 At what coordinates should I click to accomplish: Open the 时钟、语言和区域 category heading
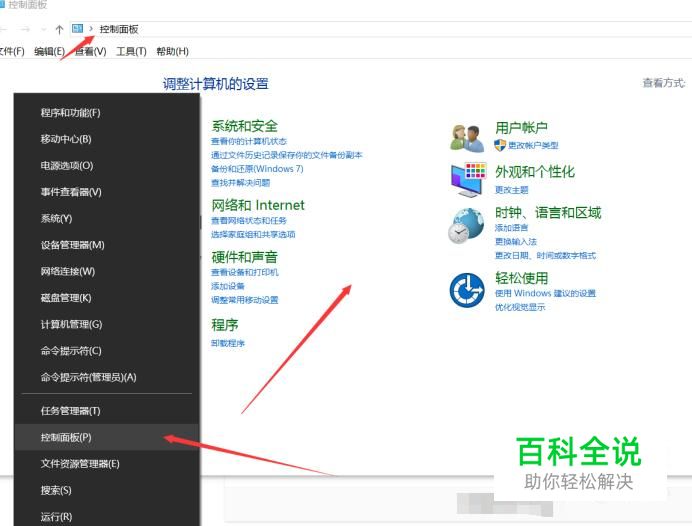click(548, 213)
